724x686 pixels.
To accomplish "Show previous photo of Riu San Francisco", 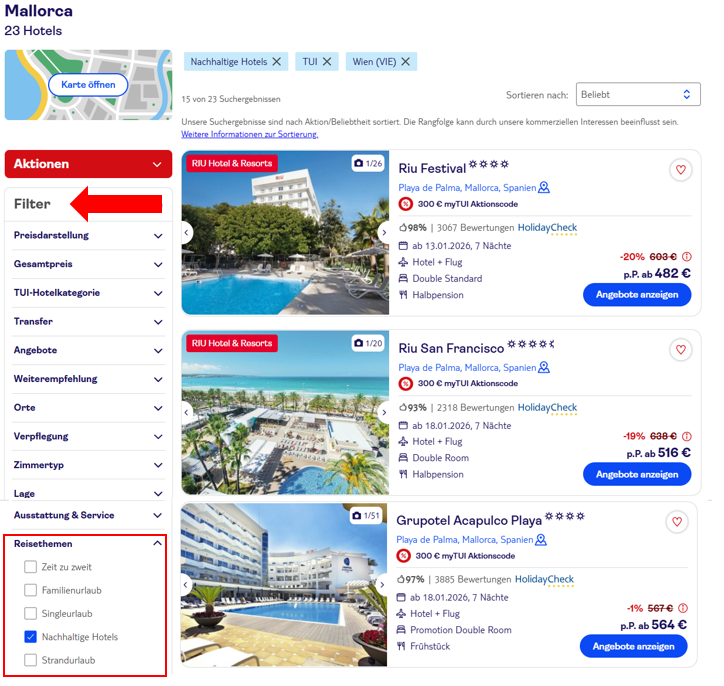I will coord(187,412).
